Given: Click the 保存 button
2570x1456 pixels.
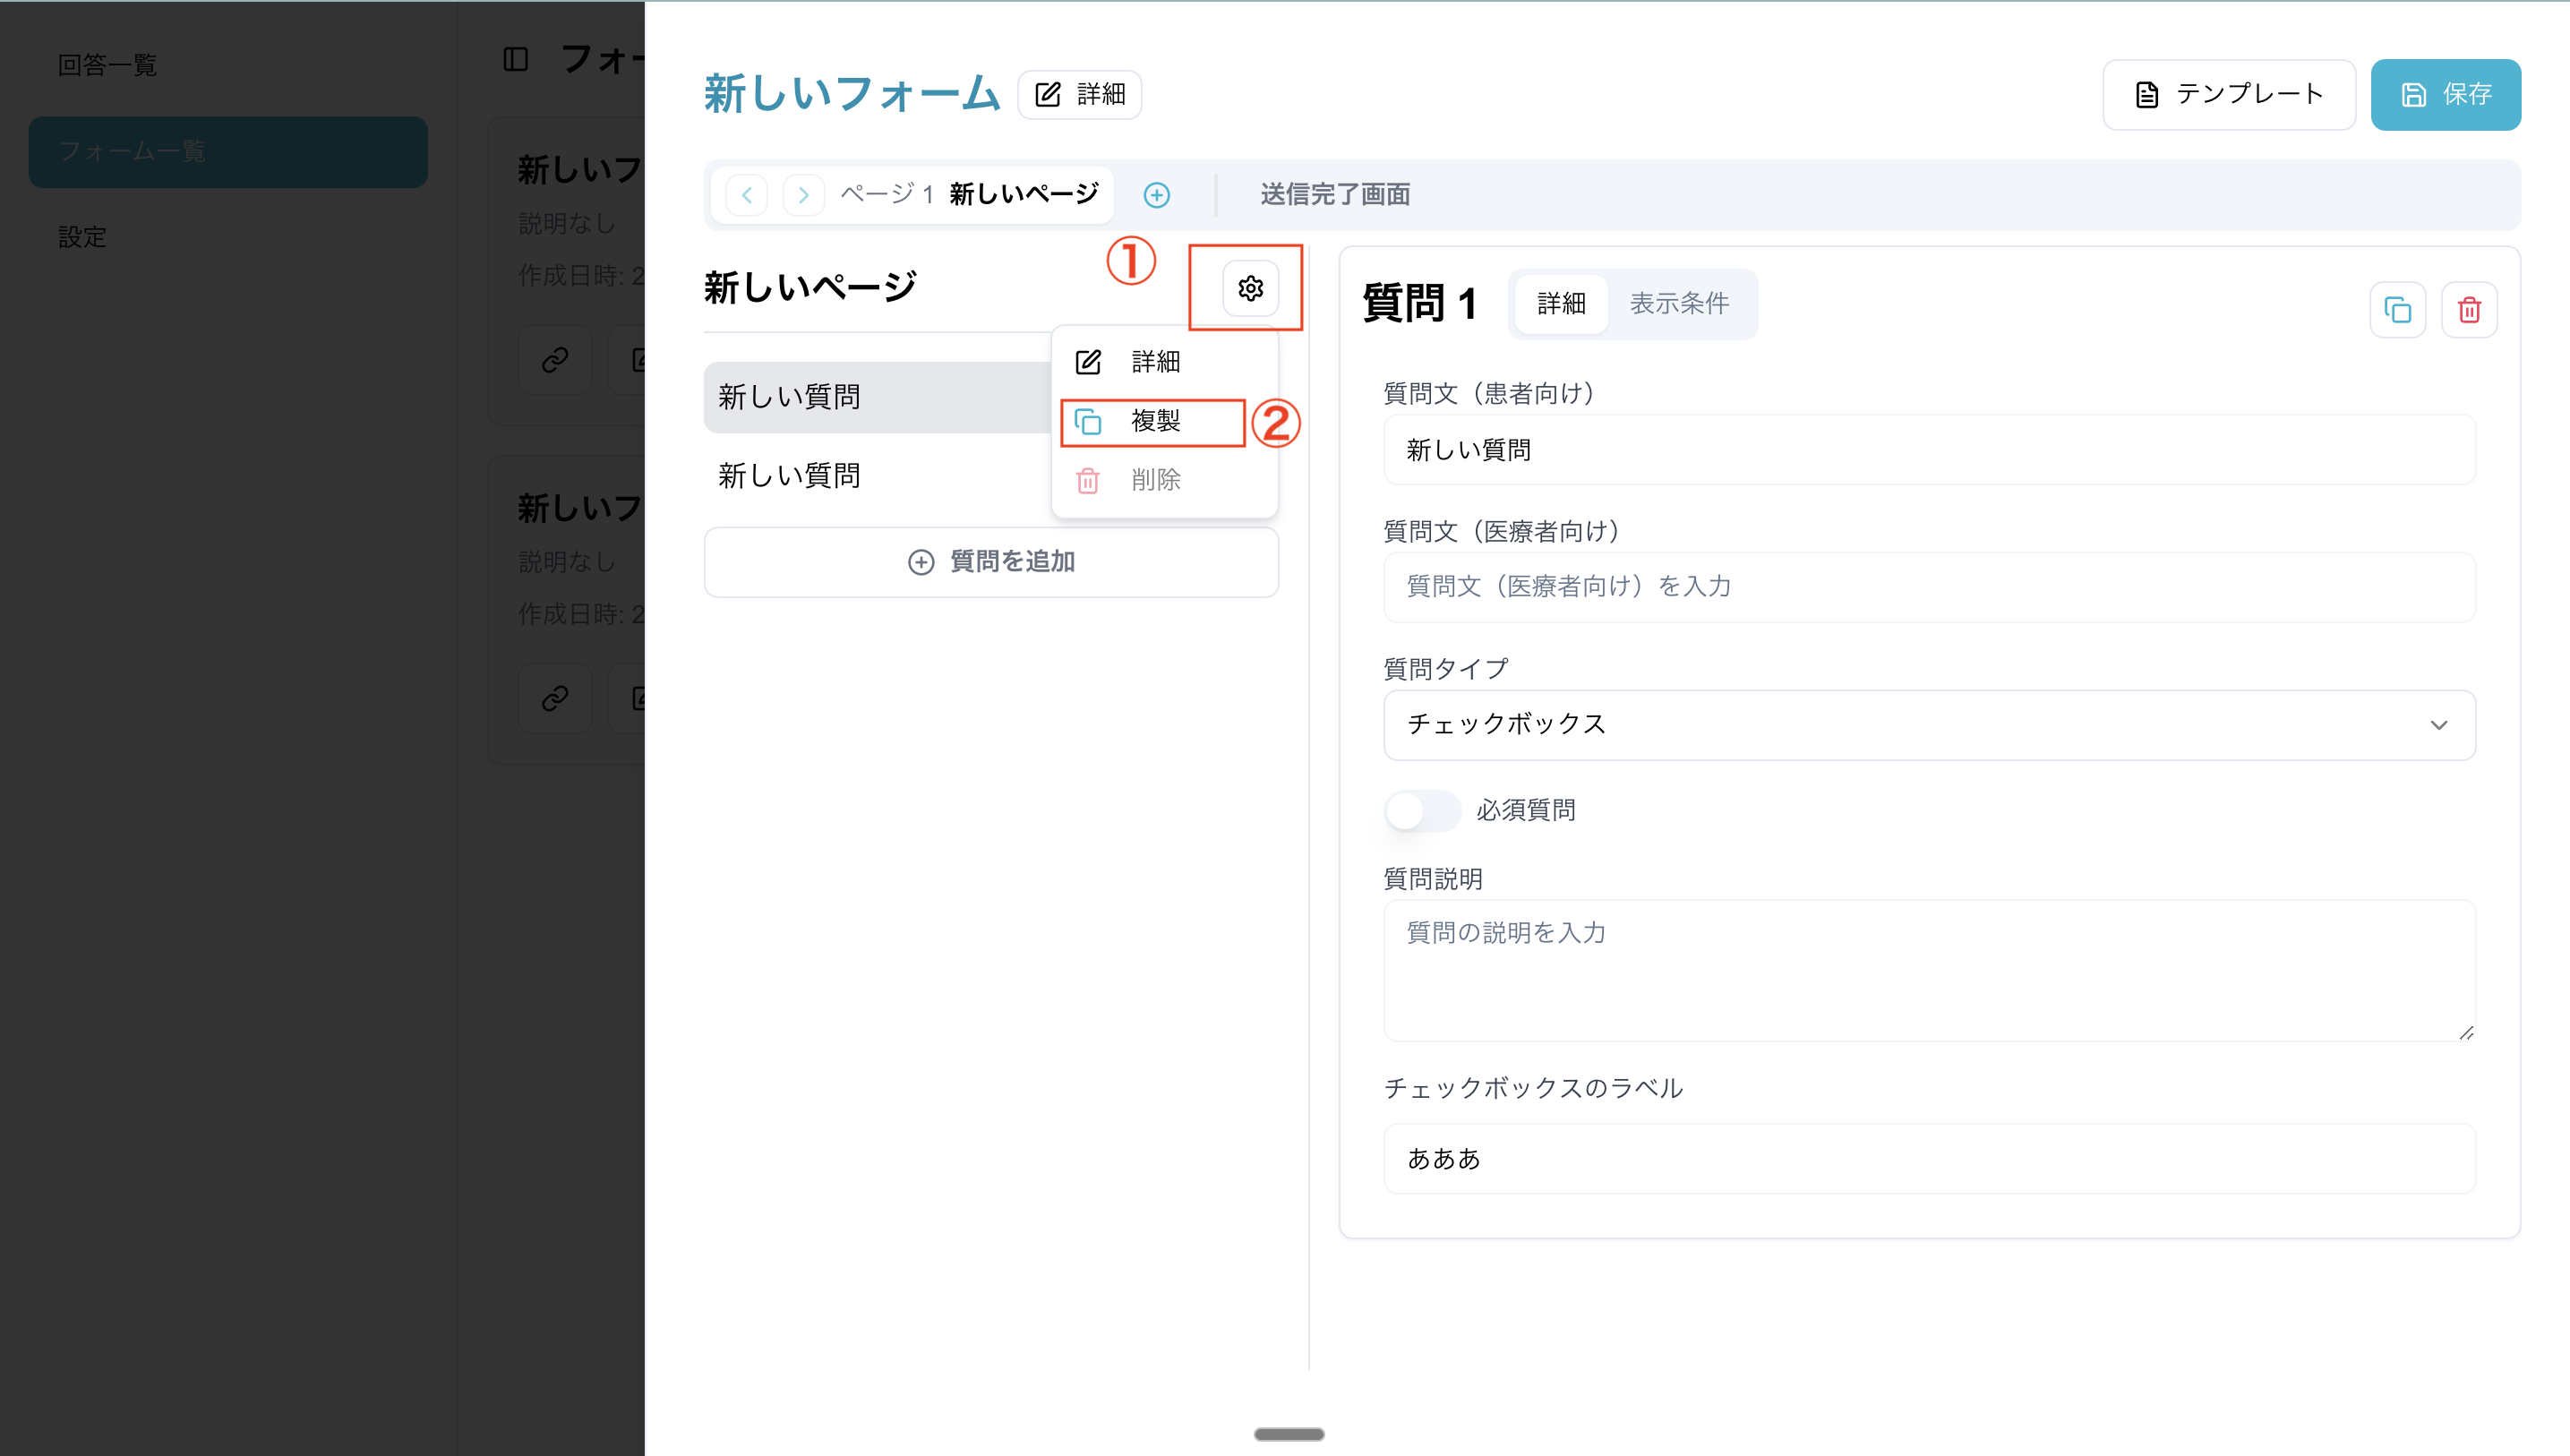Looking at the screenshot, I should pos(2445,95).
